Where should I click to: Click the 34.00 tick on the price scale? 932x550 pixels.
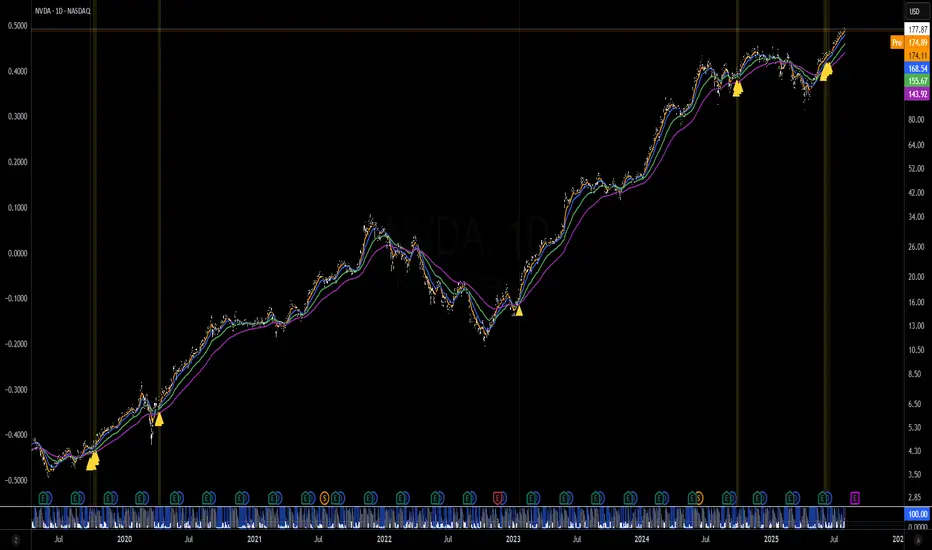click(x=916, y=217)
